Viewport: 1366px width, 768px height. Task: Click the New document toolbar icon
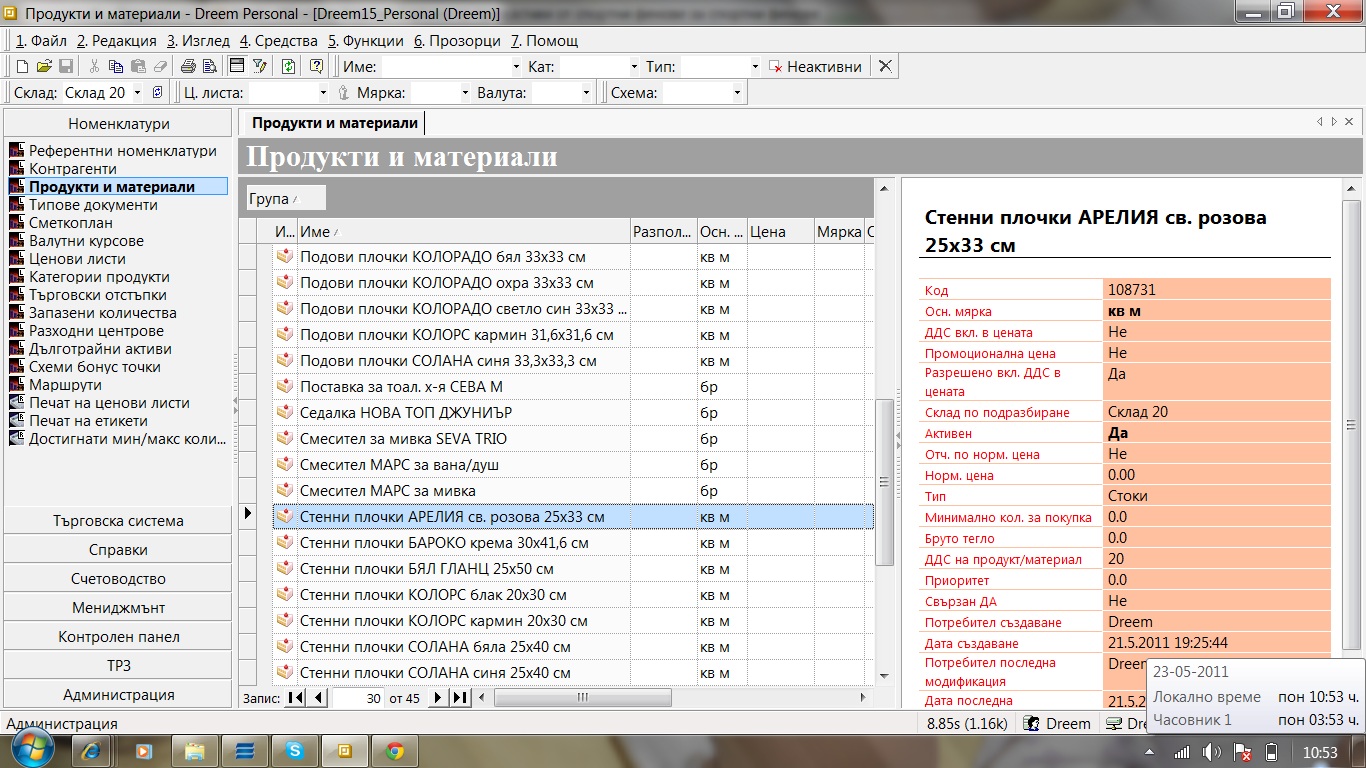pos(22,67)
